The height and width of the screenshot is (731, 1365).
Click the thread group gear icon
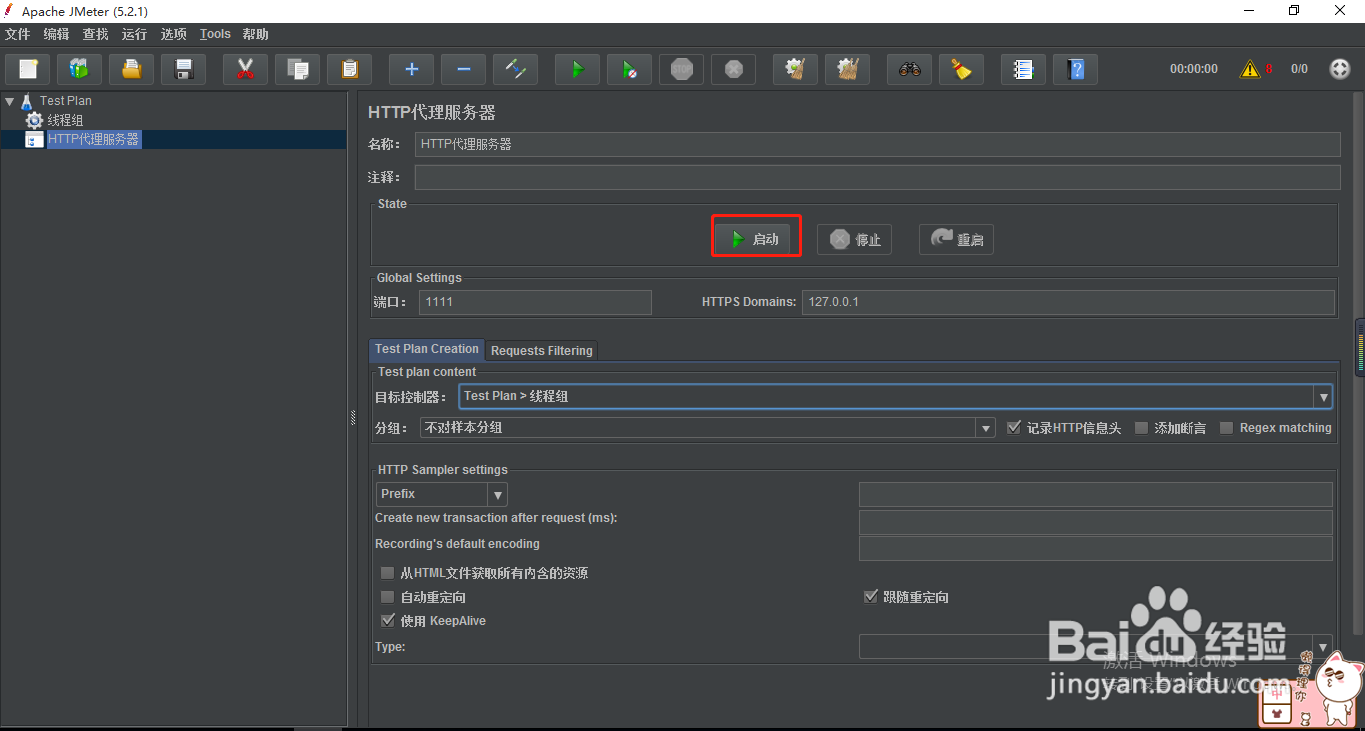tap(34, 120)
